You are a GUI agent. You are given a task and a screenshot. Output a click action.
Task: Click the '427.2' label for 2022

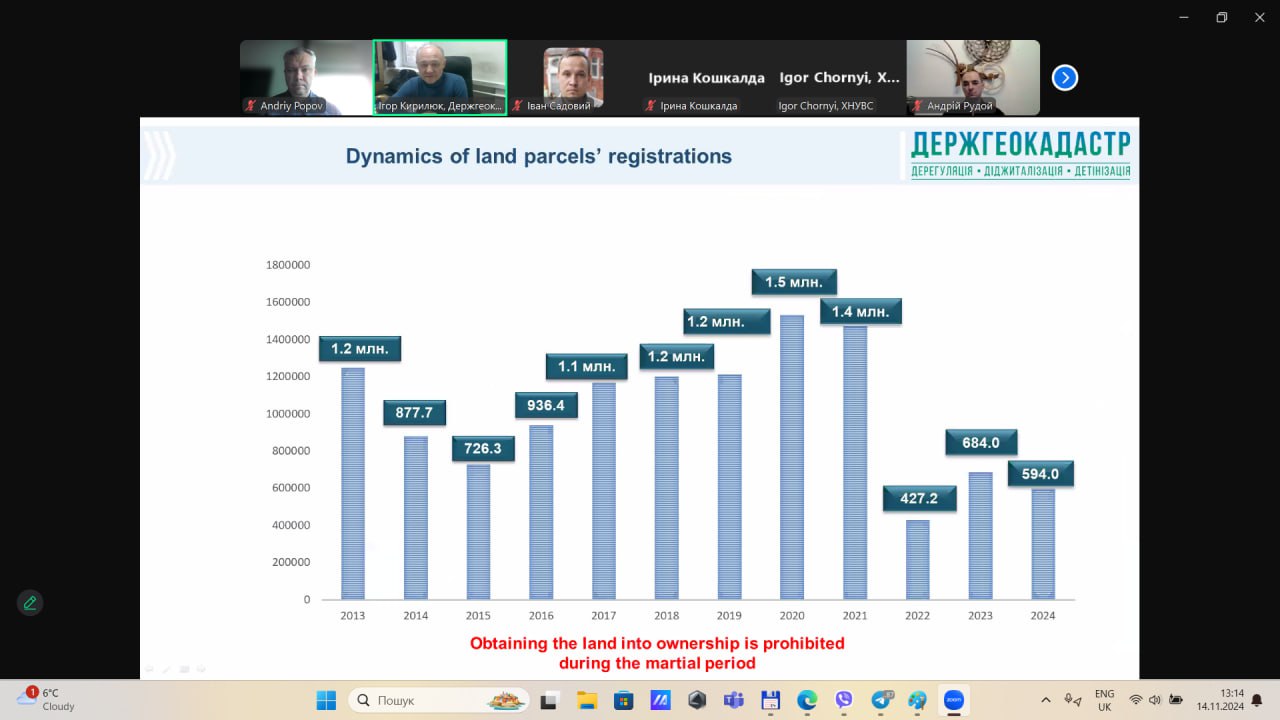pos(919,498)
